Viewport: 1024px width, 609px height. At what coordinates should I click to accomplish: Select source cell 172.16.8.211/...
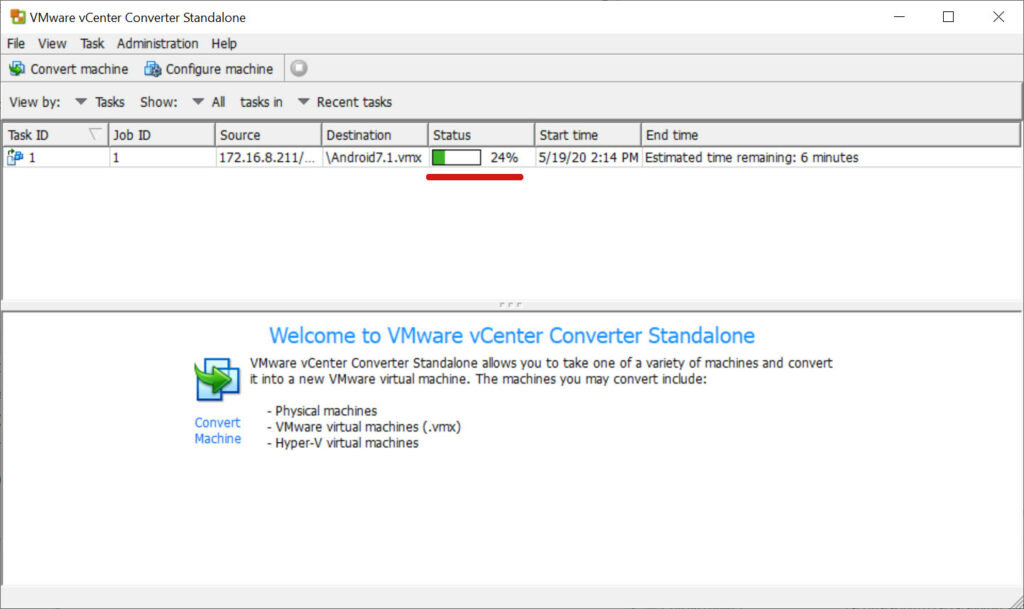267,157
